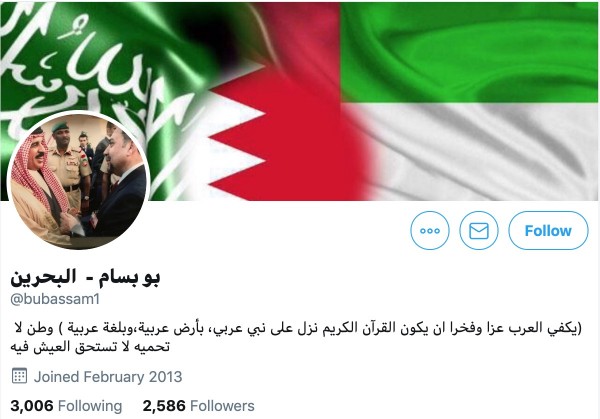The image size is (600, 419).
Task: Follow the @bubassam1 account
Action: coord(548,231)
